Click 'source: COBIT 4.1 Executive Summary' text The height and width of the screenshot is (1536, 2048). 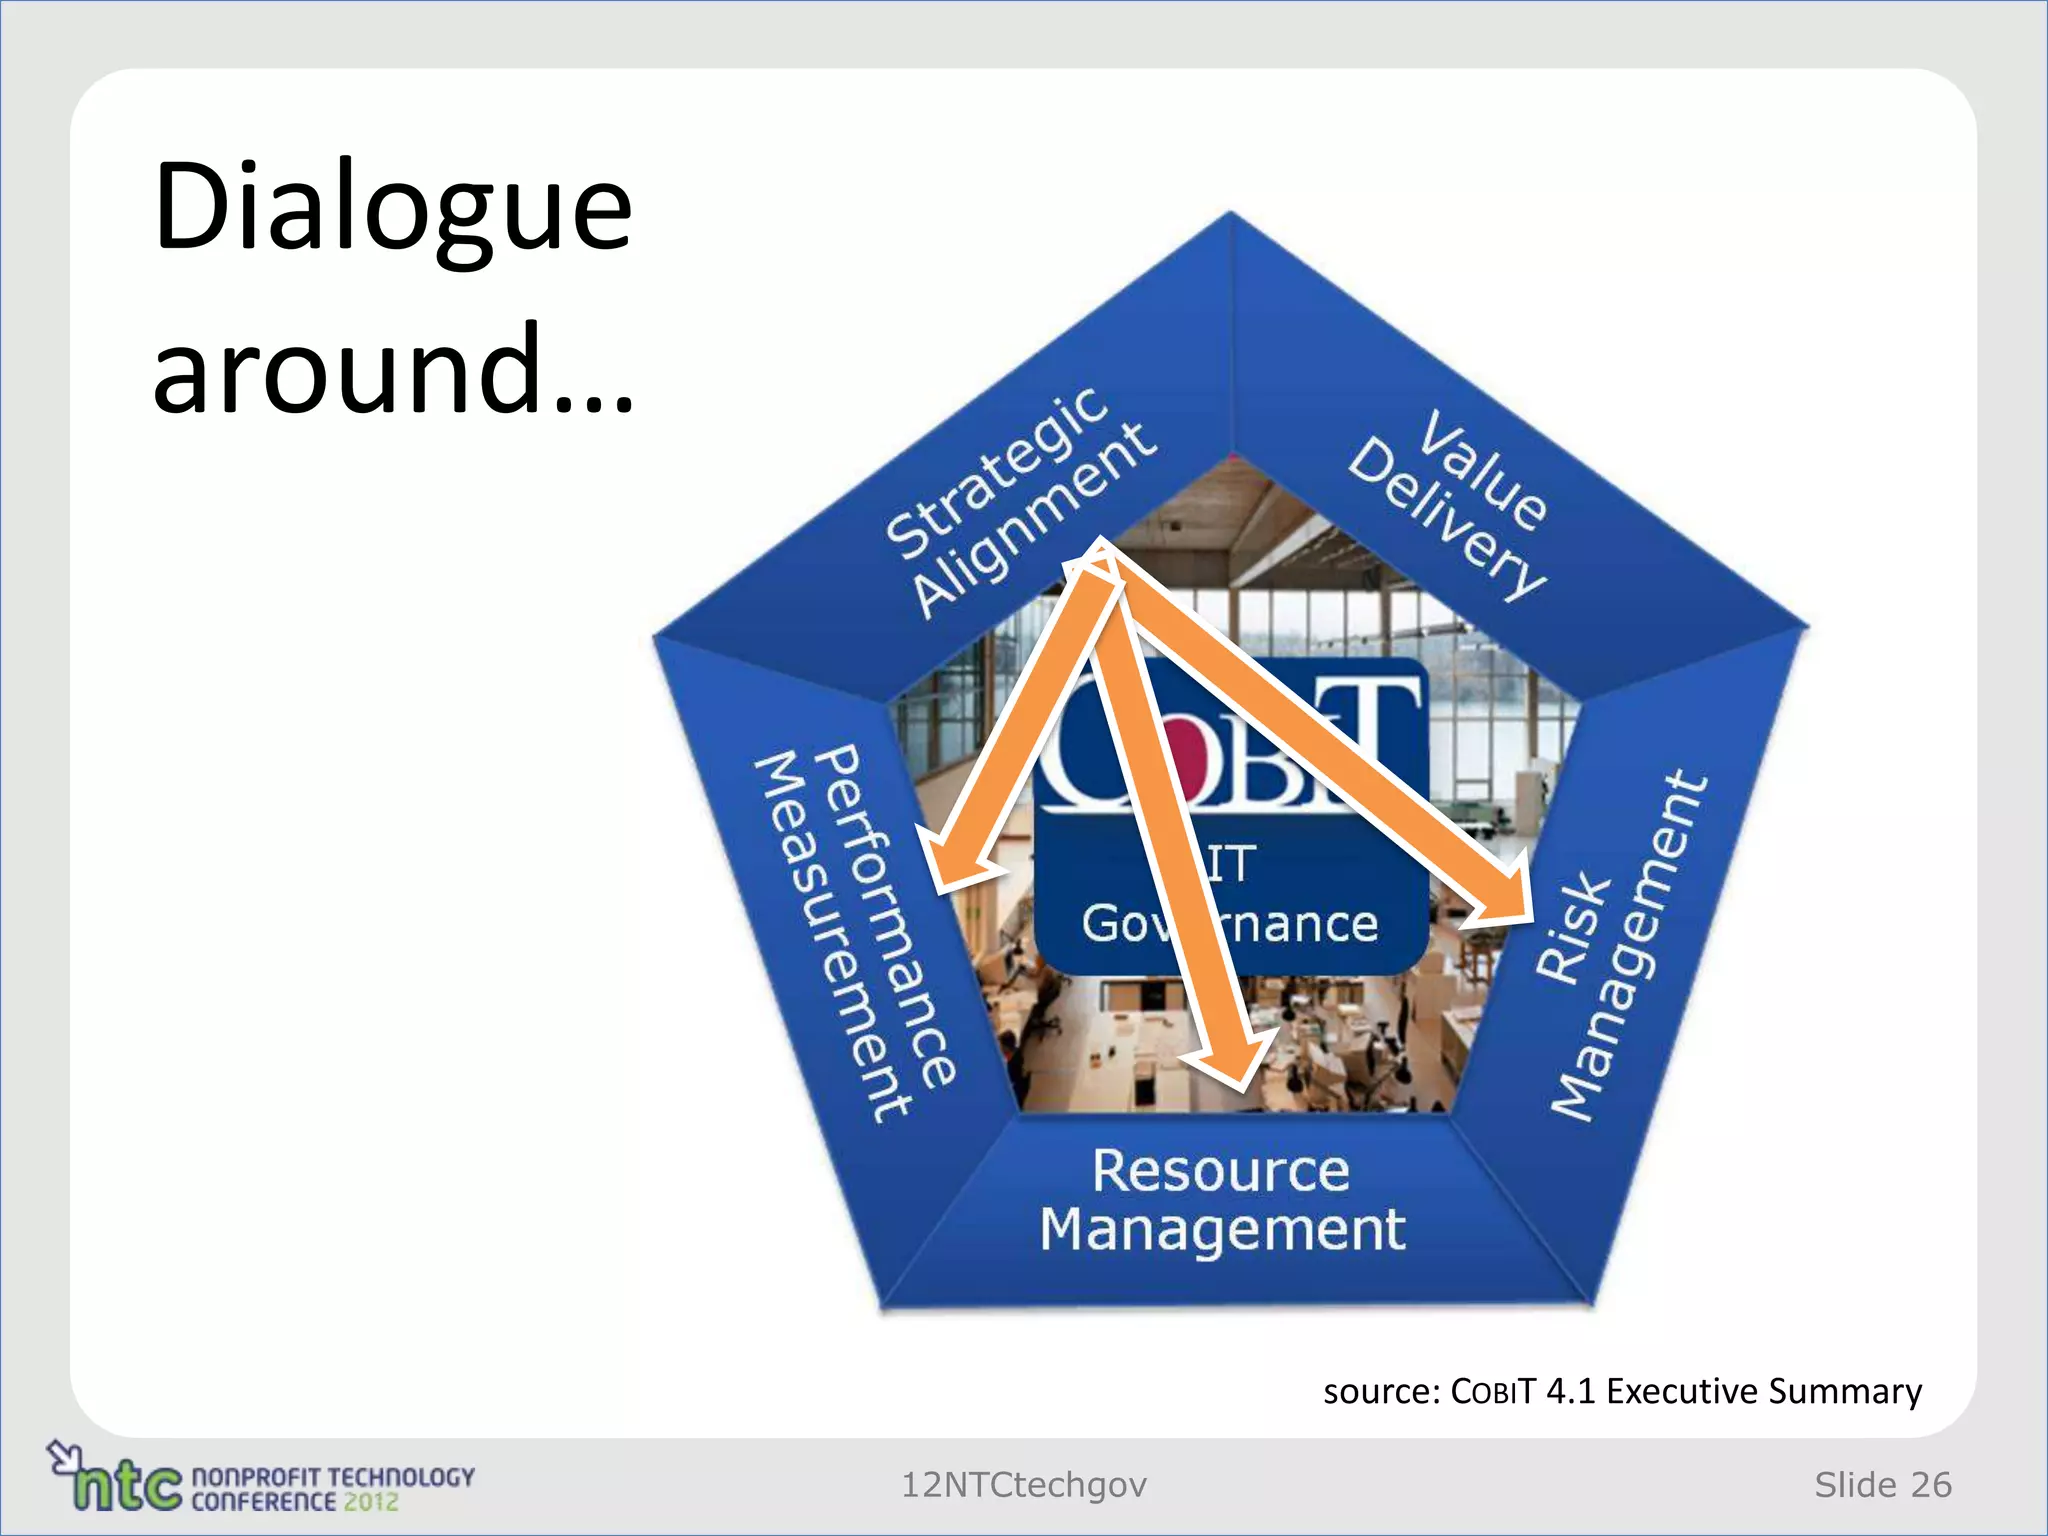[1622, 1391]
